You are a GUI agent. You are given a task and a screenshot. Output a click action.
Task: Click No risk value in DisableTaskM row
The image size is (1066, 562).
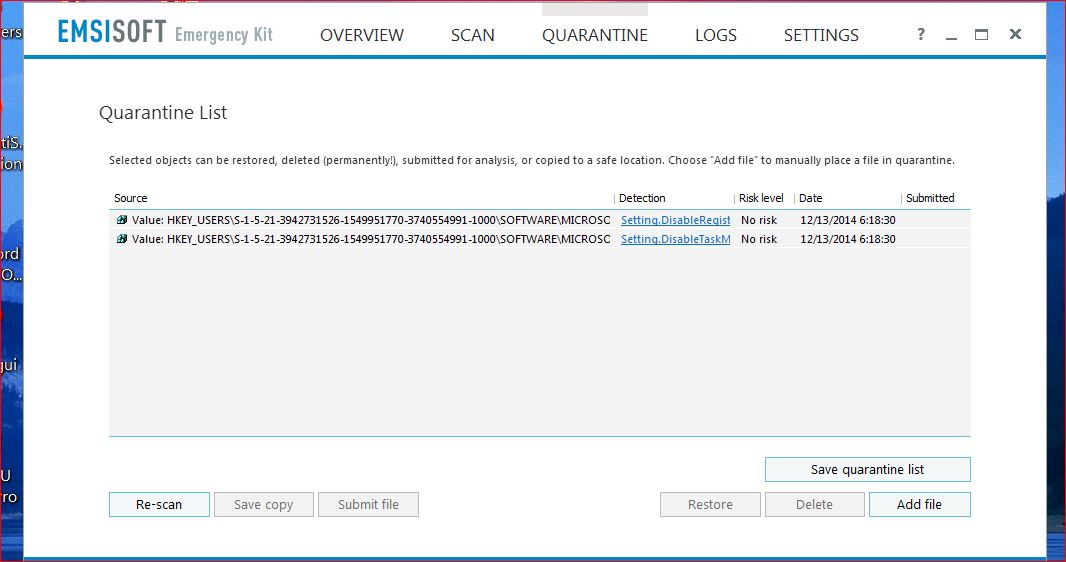pyautogui.click(x=759, y=239)
